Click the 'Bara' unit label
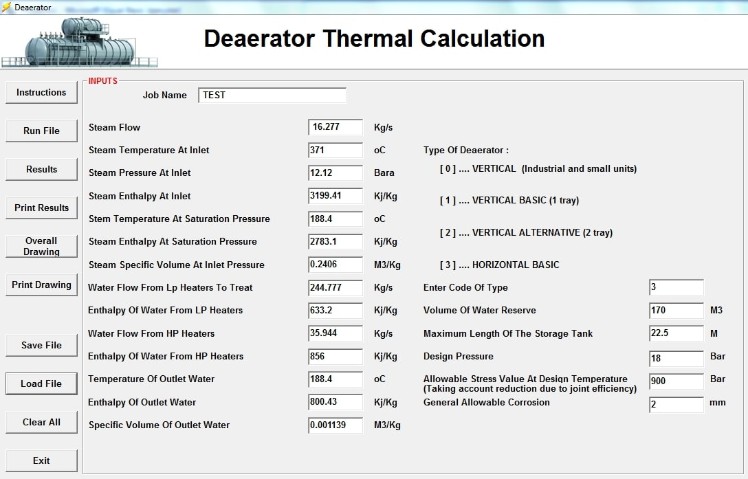 (x=384, y=173)
